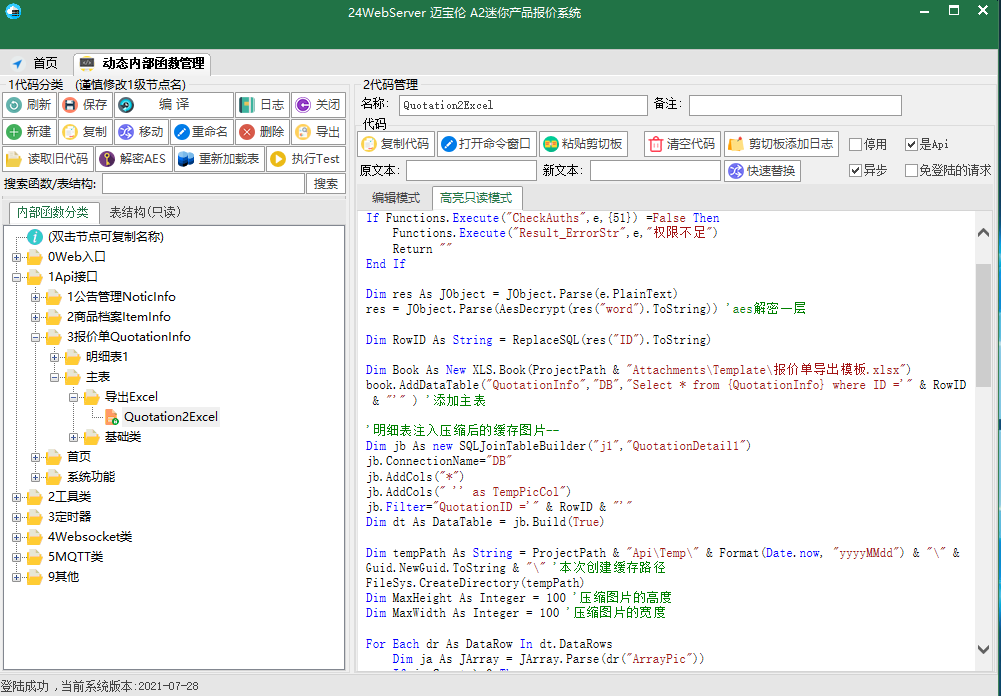This screenshot has width=1001, height=696.
Task: Click the 搜索 search button
Action: pos(326,184)
